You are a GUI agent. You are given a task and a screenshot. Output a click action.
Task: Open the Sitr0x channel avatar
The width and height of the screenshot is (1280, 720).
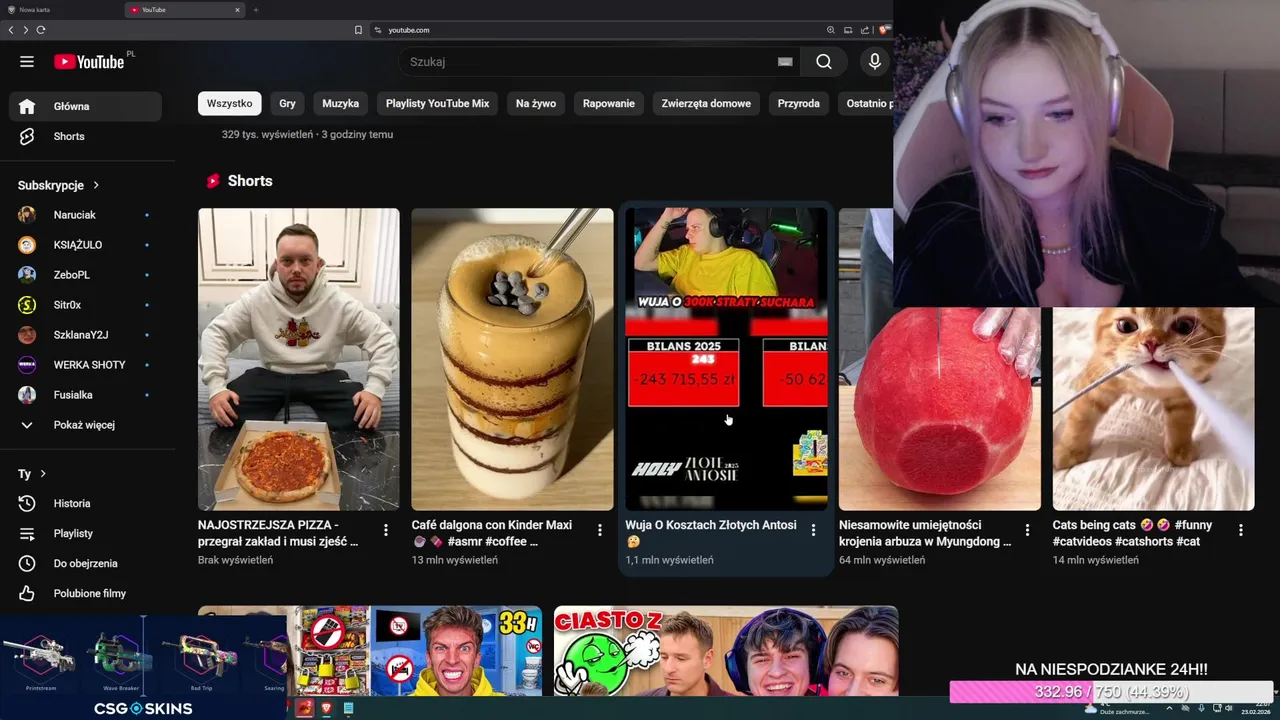coord(27,305)
